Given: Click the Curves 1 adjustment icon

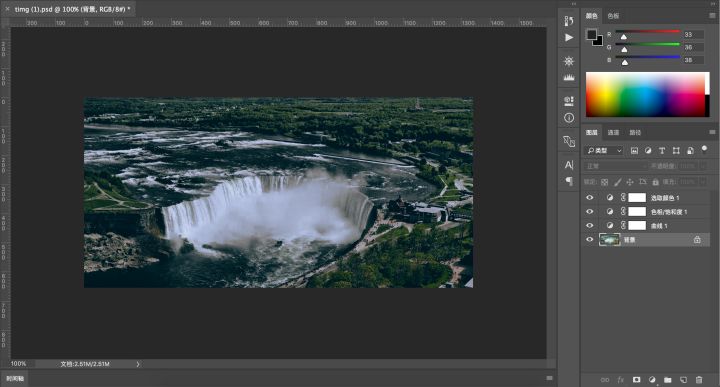Looking at the screenshot, I should 610,225.
